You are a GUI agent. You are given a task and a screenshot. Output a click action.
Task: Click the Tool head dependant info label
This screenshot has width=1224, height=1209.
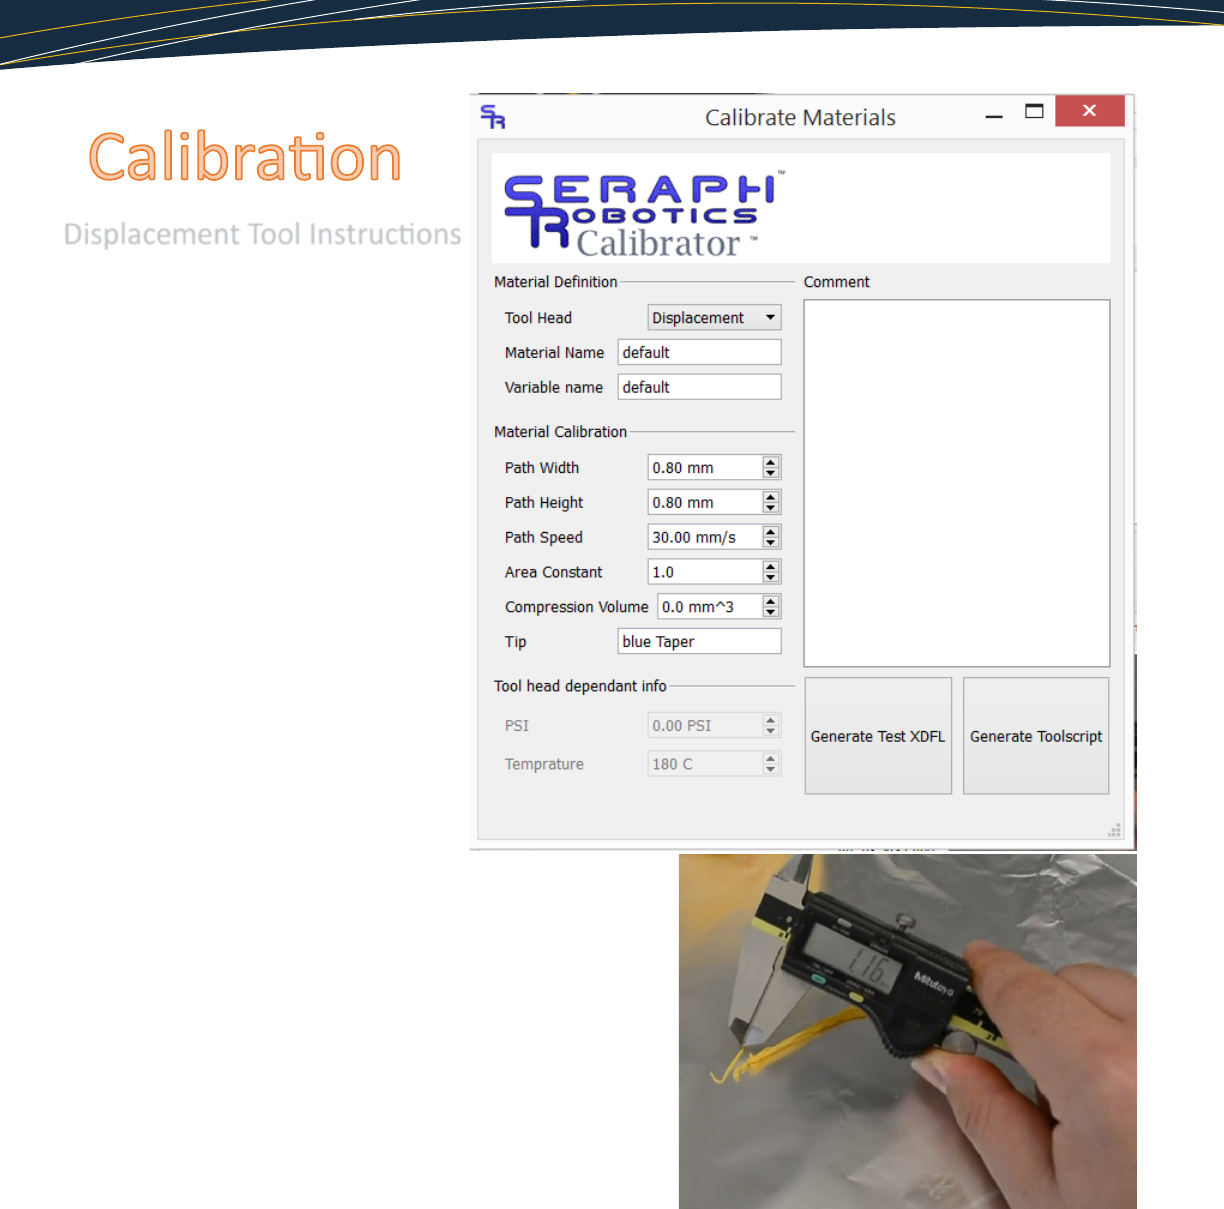pyautogui.click(x=580, y=686)
